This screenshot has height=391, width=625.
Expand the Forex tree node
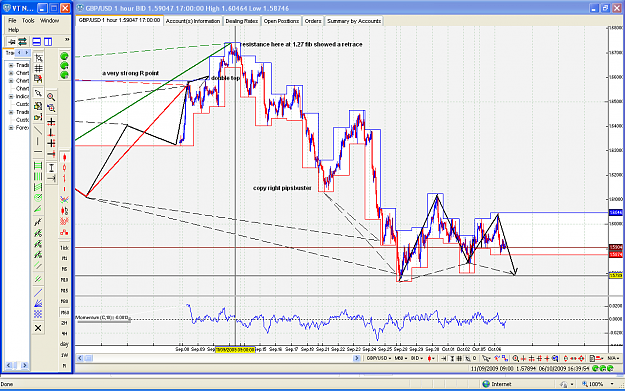(x=11, y=128)
